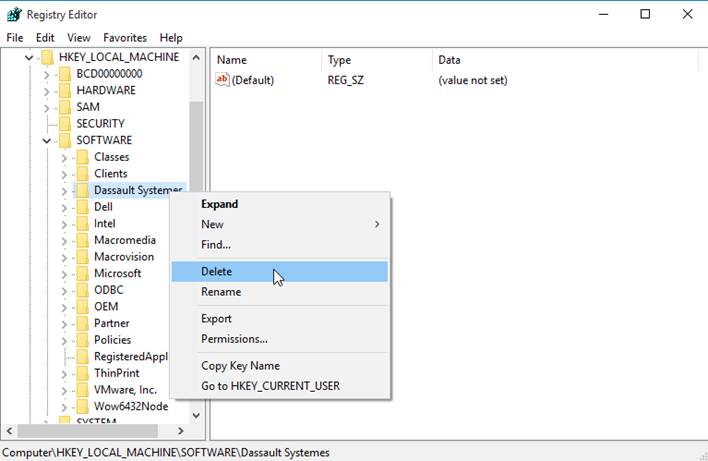Click tree scrollbar down arrow
This screenshot has height=461, width=708.
point(196,415)
